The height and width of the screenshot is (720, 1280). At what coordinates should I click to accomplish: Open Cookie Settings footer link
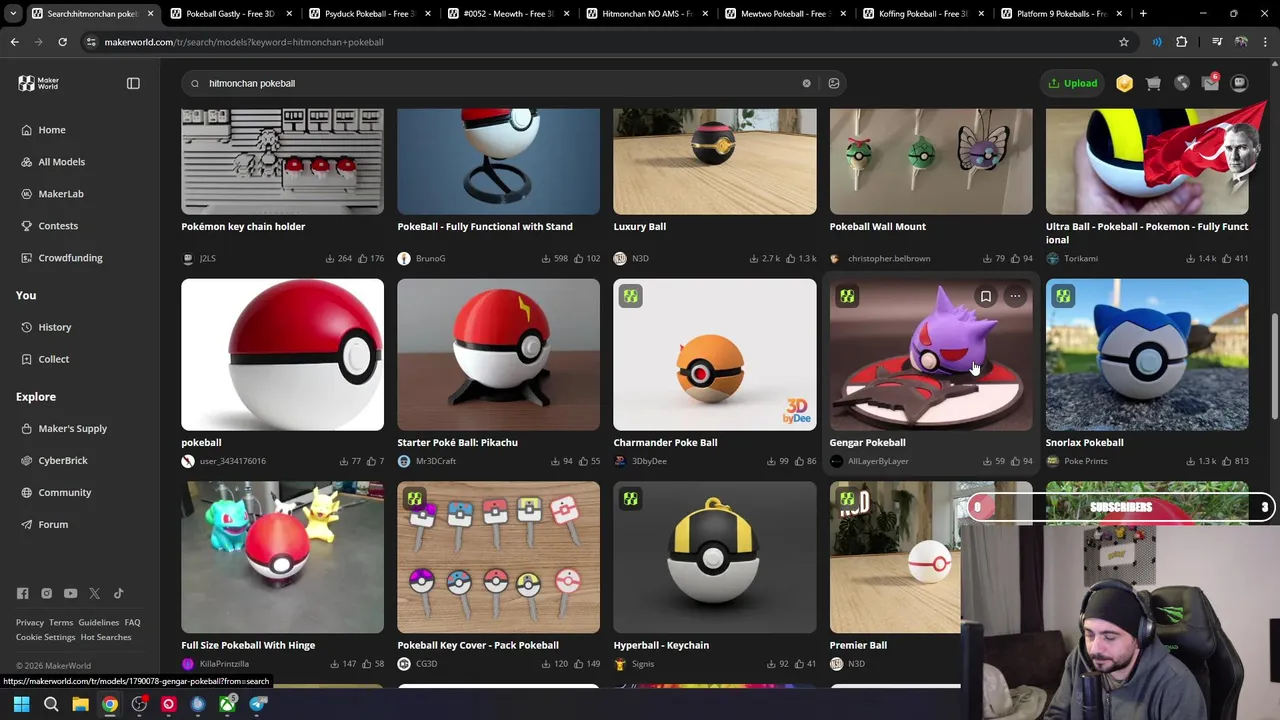(45, 637)
